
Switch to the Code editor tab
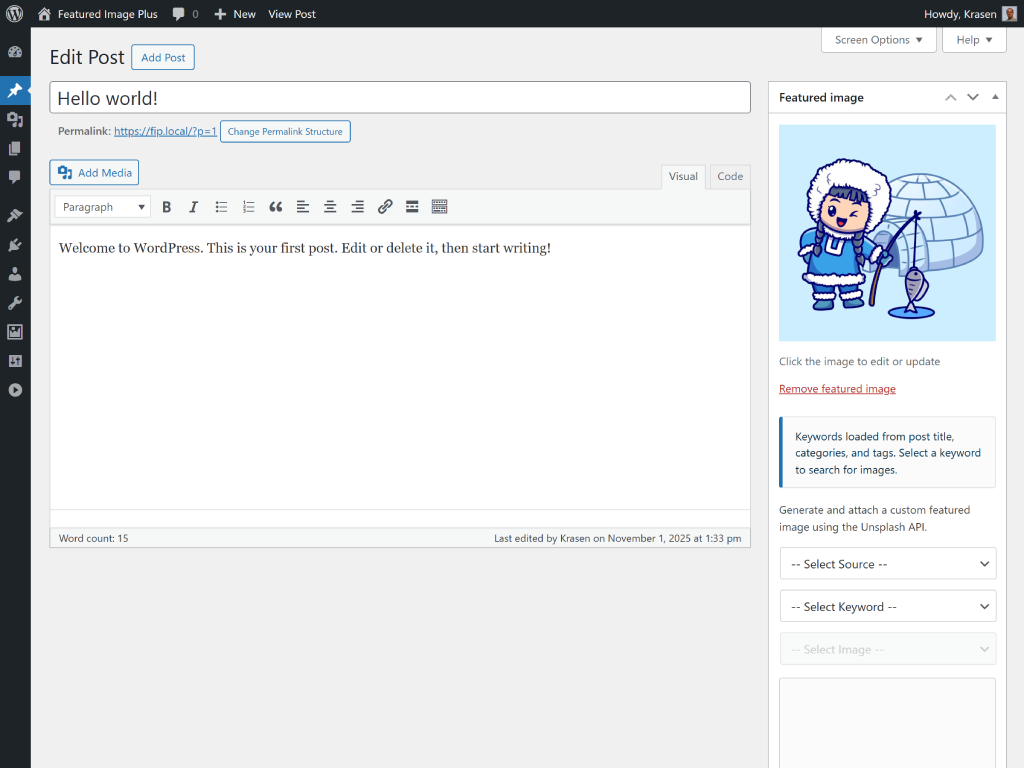729,176
